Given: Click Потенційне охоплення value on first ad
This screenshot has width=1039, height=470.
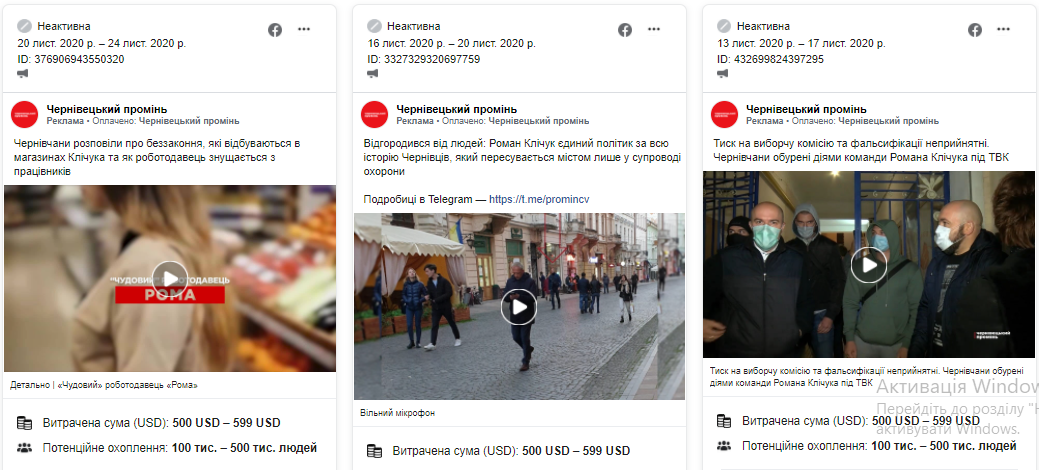Looking at the screenshot, I should coord(245,448).
